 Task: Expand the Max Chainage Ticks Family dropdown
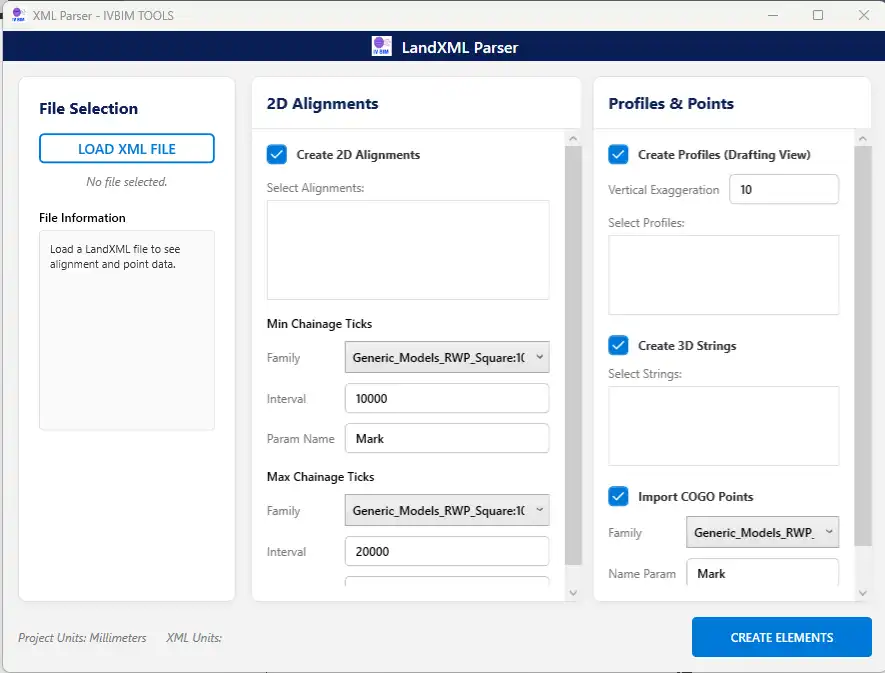click(446, 511)
